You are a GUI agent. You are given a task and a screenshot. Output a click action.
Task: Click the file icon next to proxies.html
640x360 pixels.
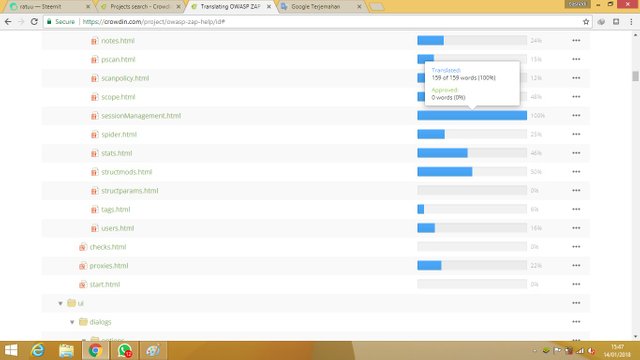click(83, 266)
